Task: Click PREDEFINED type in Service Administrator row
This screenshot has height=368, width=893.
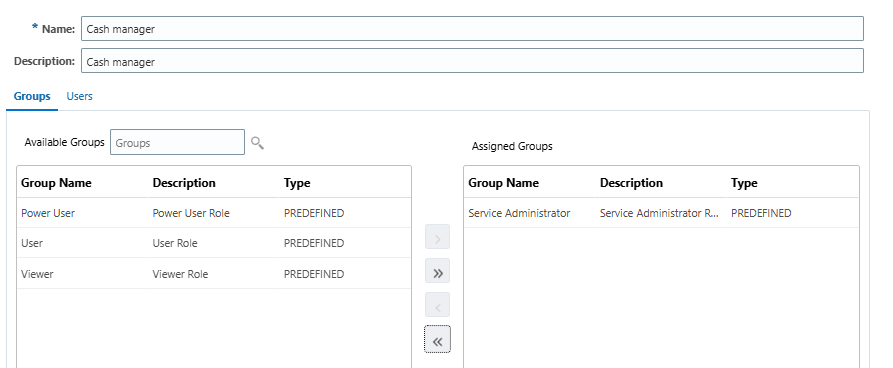Action: click(761, 213)
